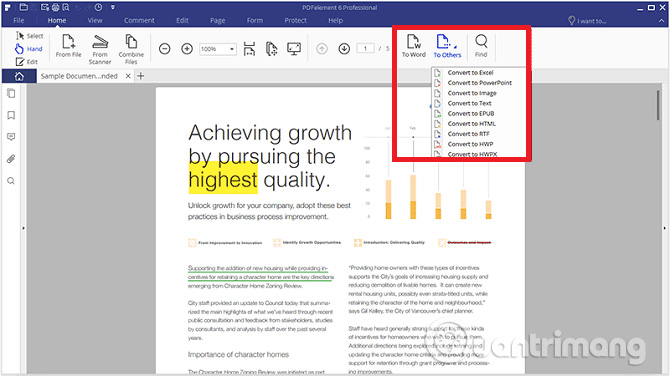
Task: Click the 'I want to...' search box
Action: [x=588, y=21]
